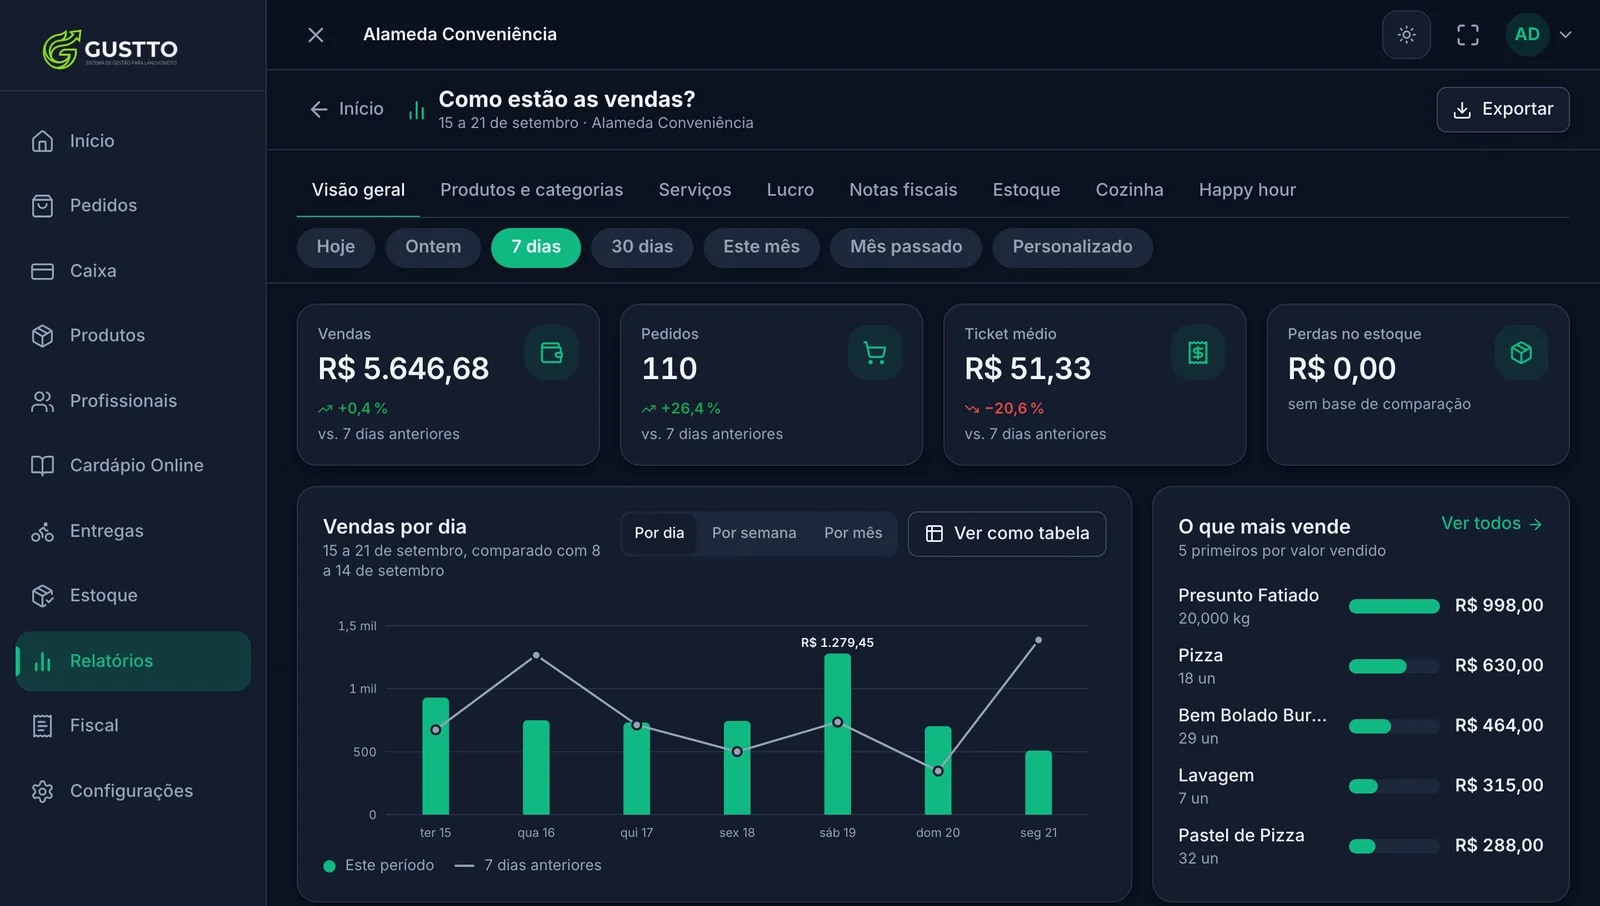Open the Notas fiscais tab
1600x906 pixels.
[x=903, y=190]
